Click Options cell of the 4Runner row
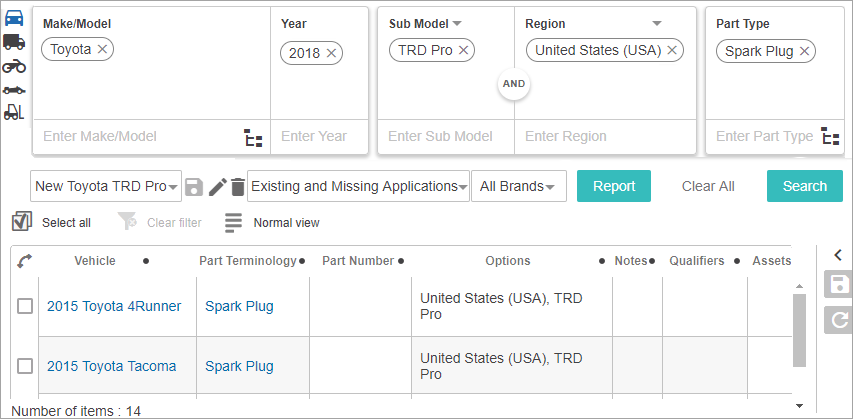Screen dimensions: 853x419 [x=512, y=306]
